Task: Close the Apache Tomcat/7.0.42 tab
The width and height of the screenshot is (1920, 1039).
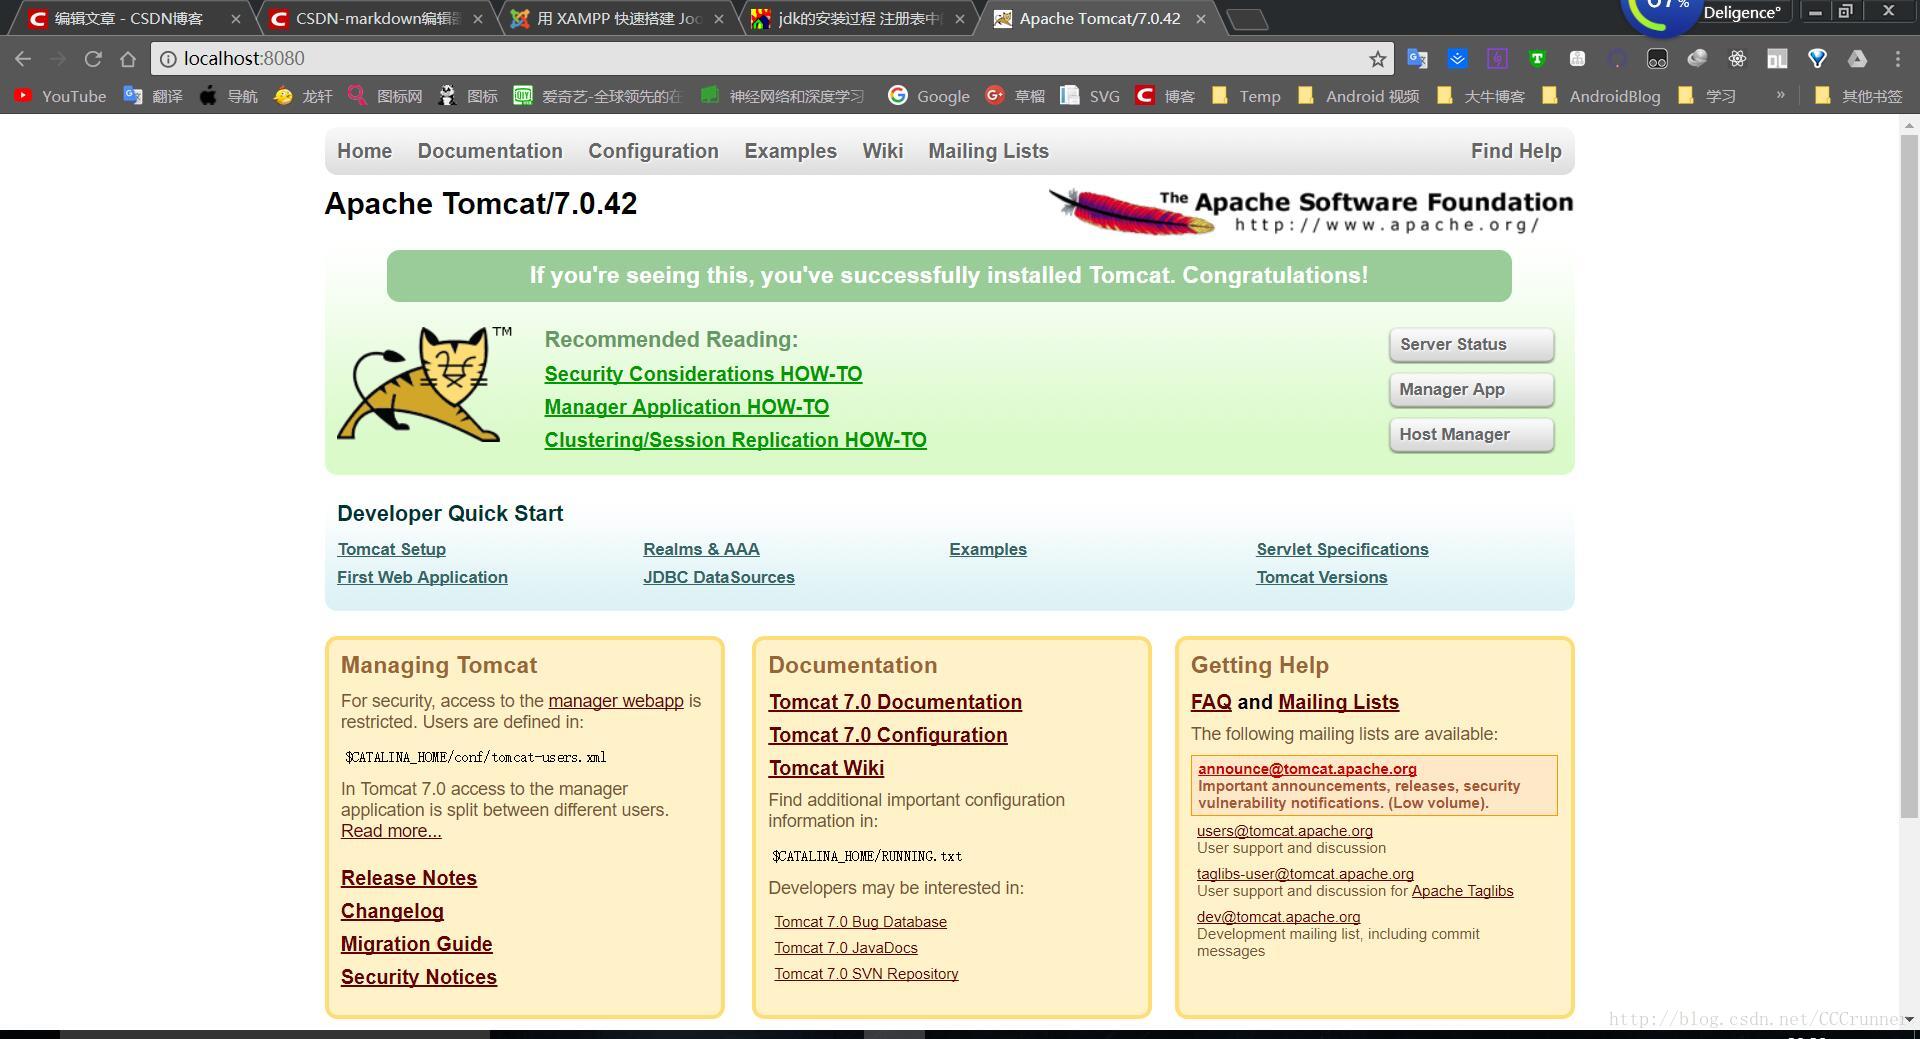Action: 1200,18
